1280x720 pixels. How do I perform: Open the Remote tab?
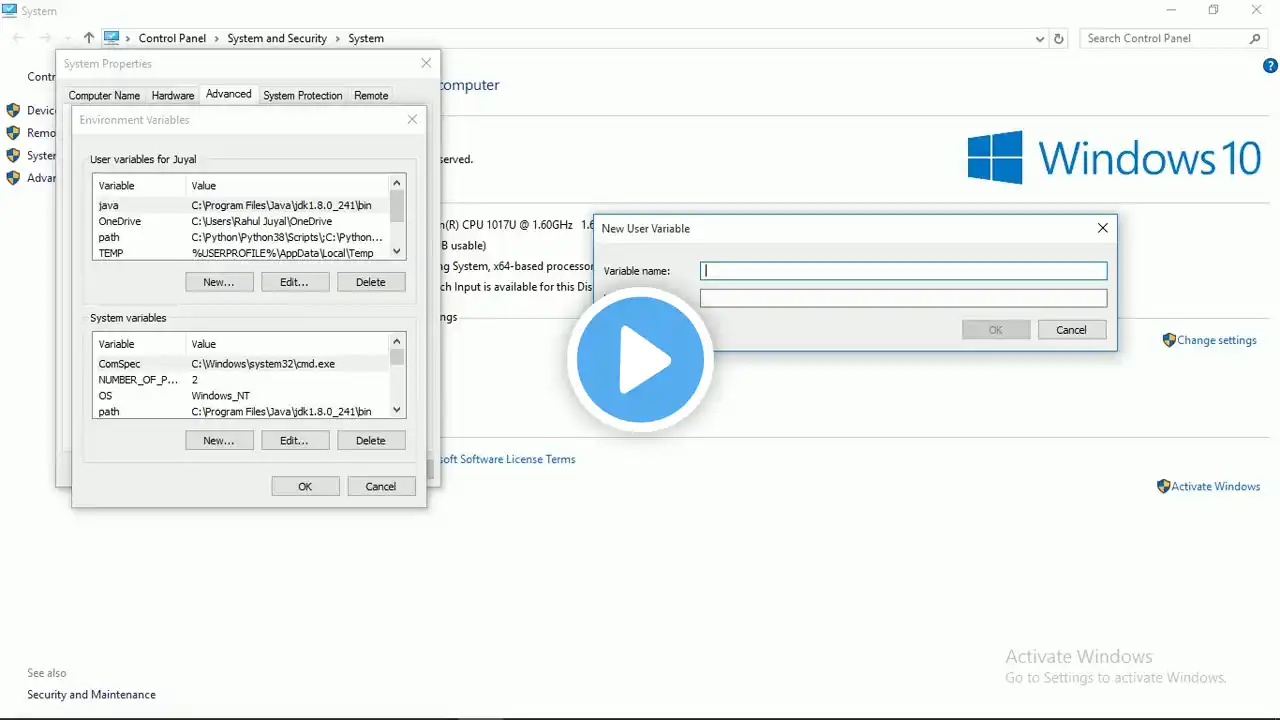tap(371, 96)
